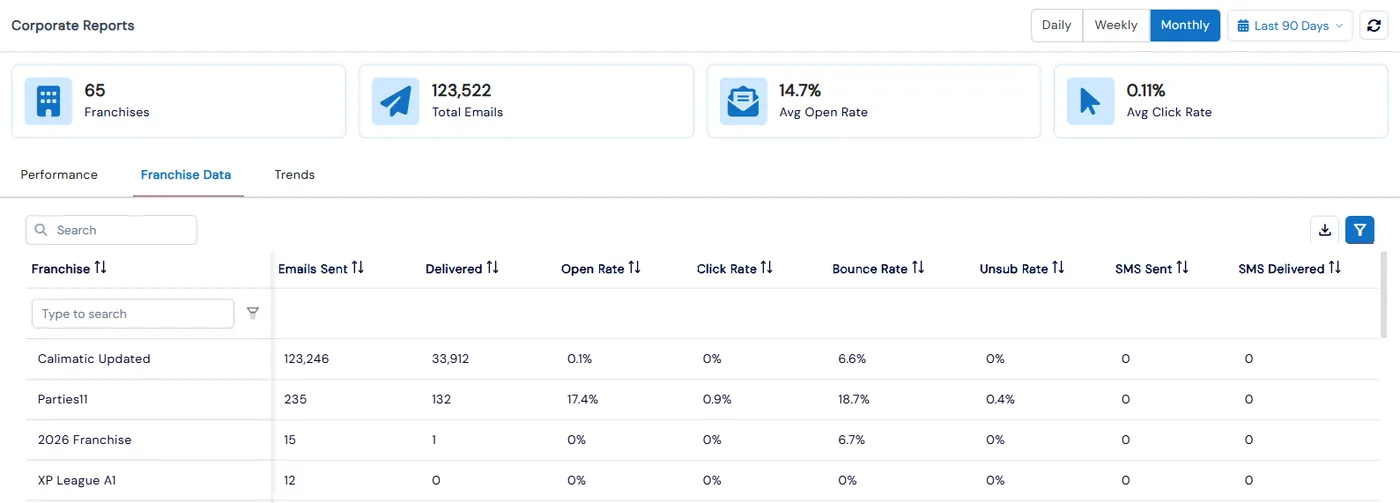This screenshot has width=1400, height=503.
Task: Focus the table Search field
Action: (x=111, y=230)
